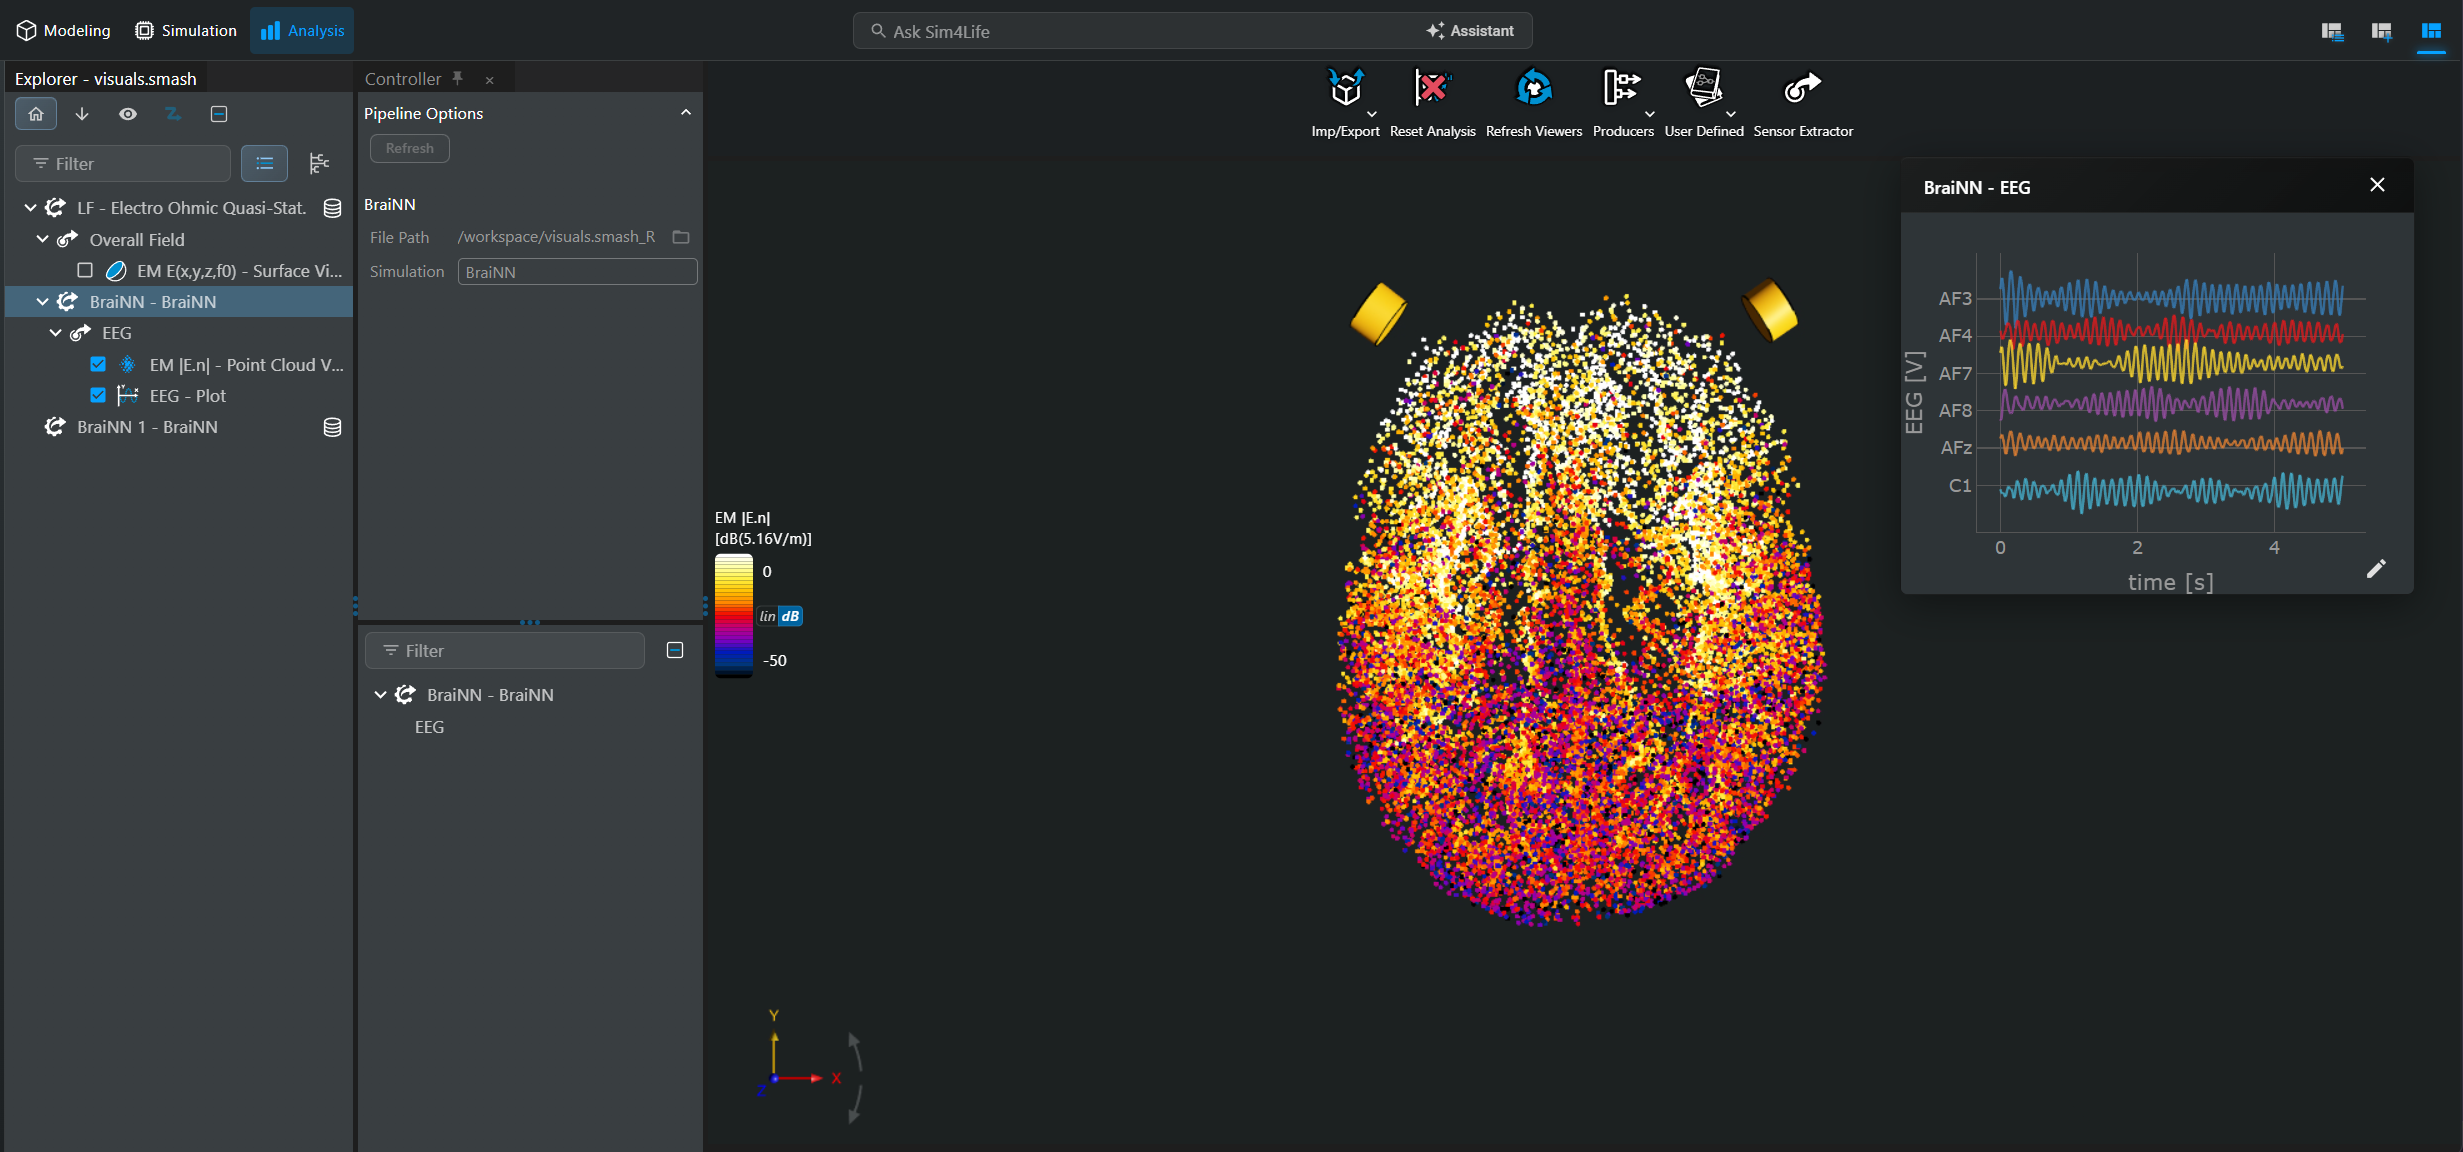Click the folder browse icon for File Path
Image resolution: width=2463 pixels, height=1152 pixels.
tap(681, 237)
